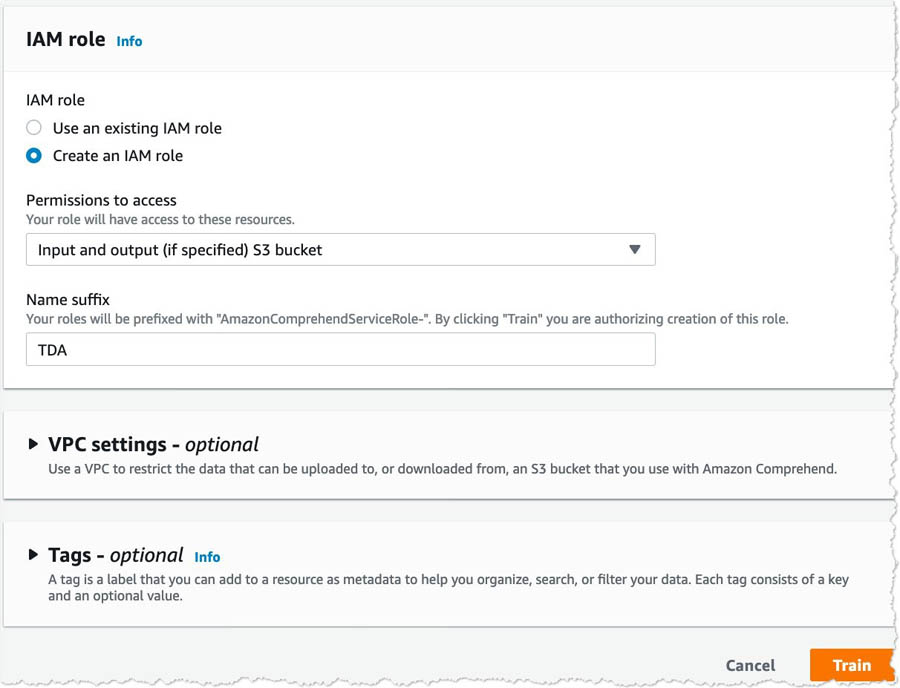The height and width of the screenshot is (688, 900).
Task: Click the 'VPC settings - optional' heading
Action: tap(153, 444)
